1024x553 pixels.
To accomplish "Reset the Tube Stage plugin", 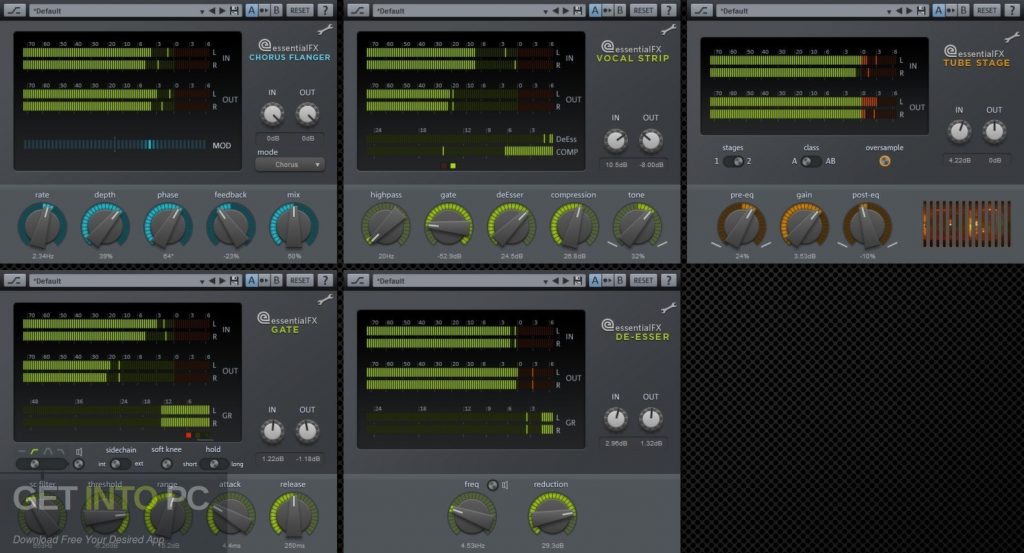I will point(987,10).
